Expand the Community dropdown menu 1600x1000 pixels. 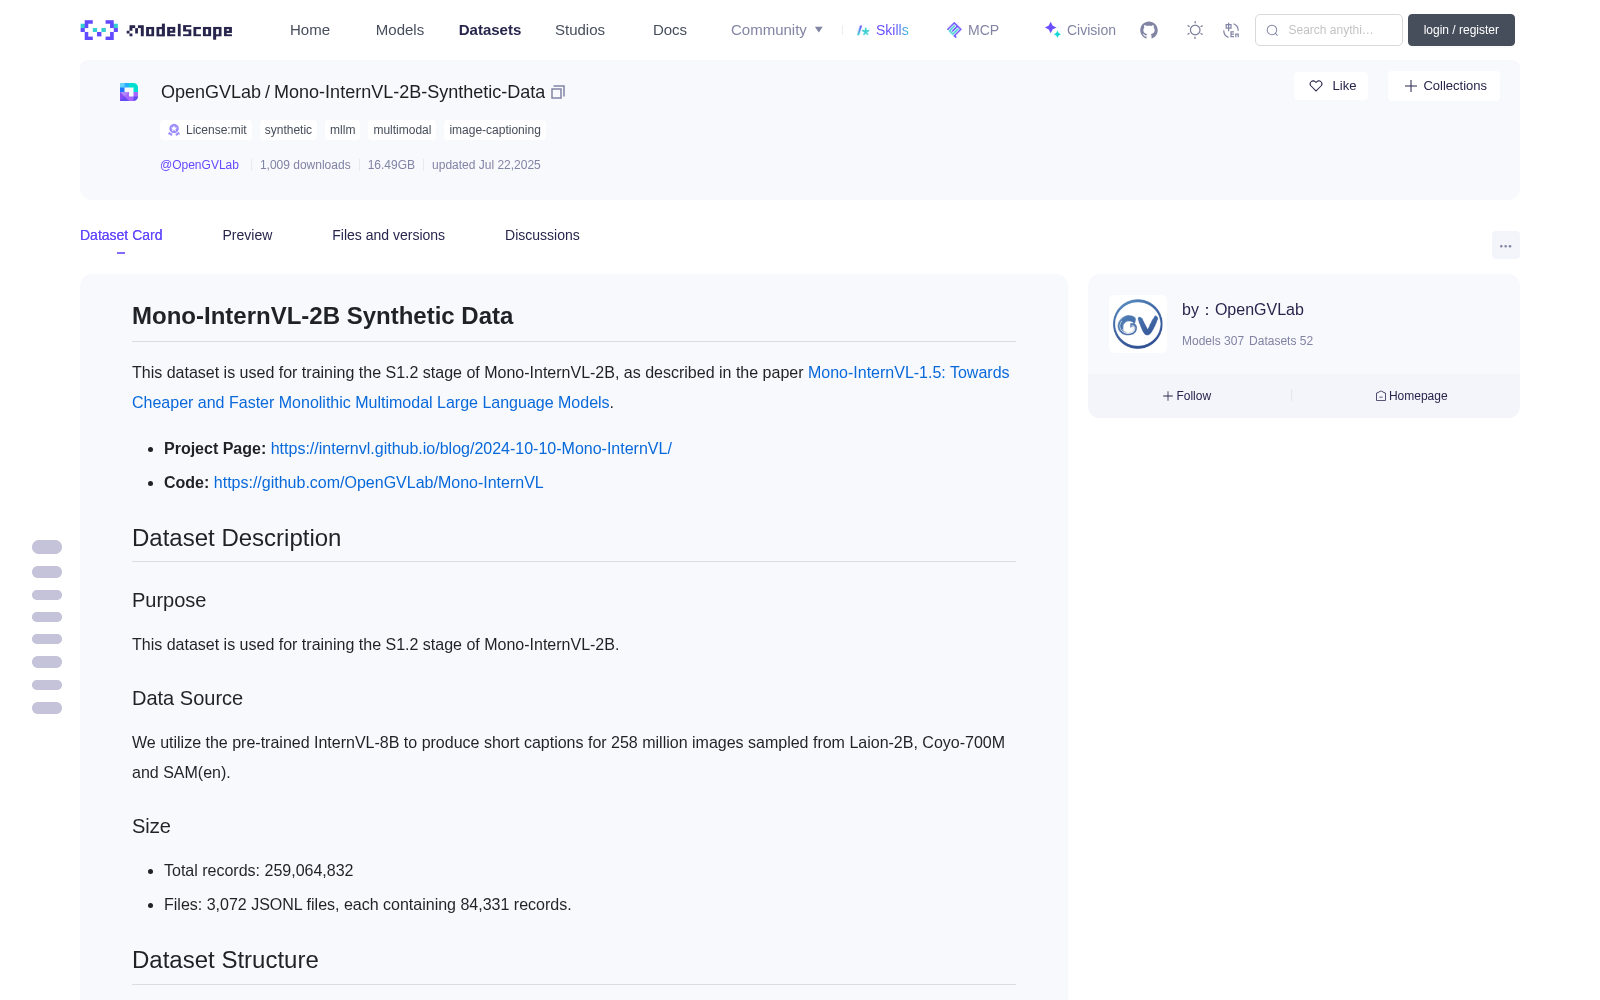pyautogui.click(x=777, y=30)
